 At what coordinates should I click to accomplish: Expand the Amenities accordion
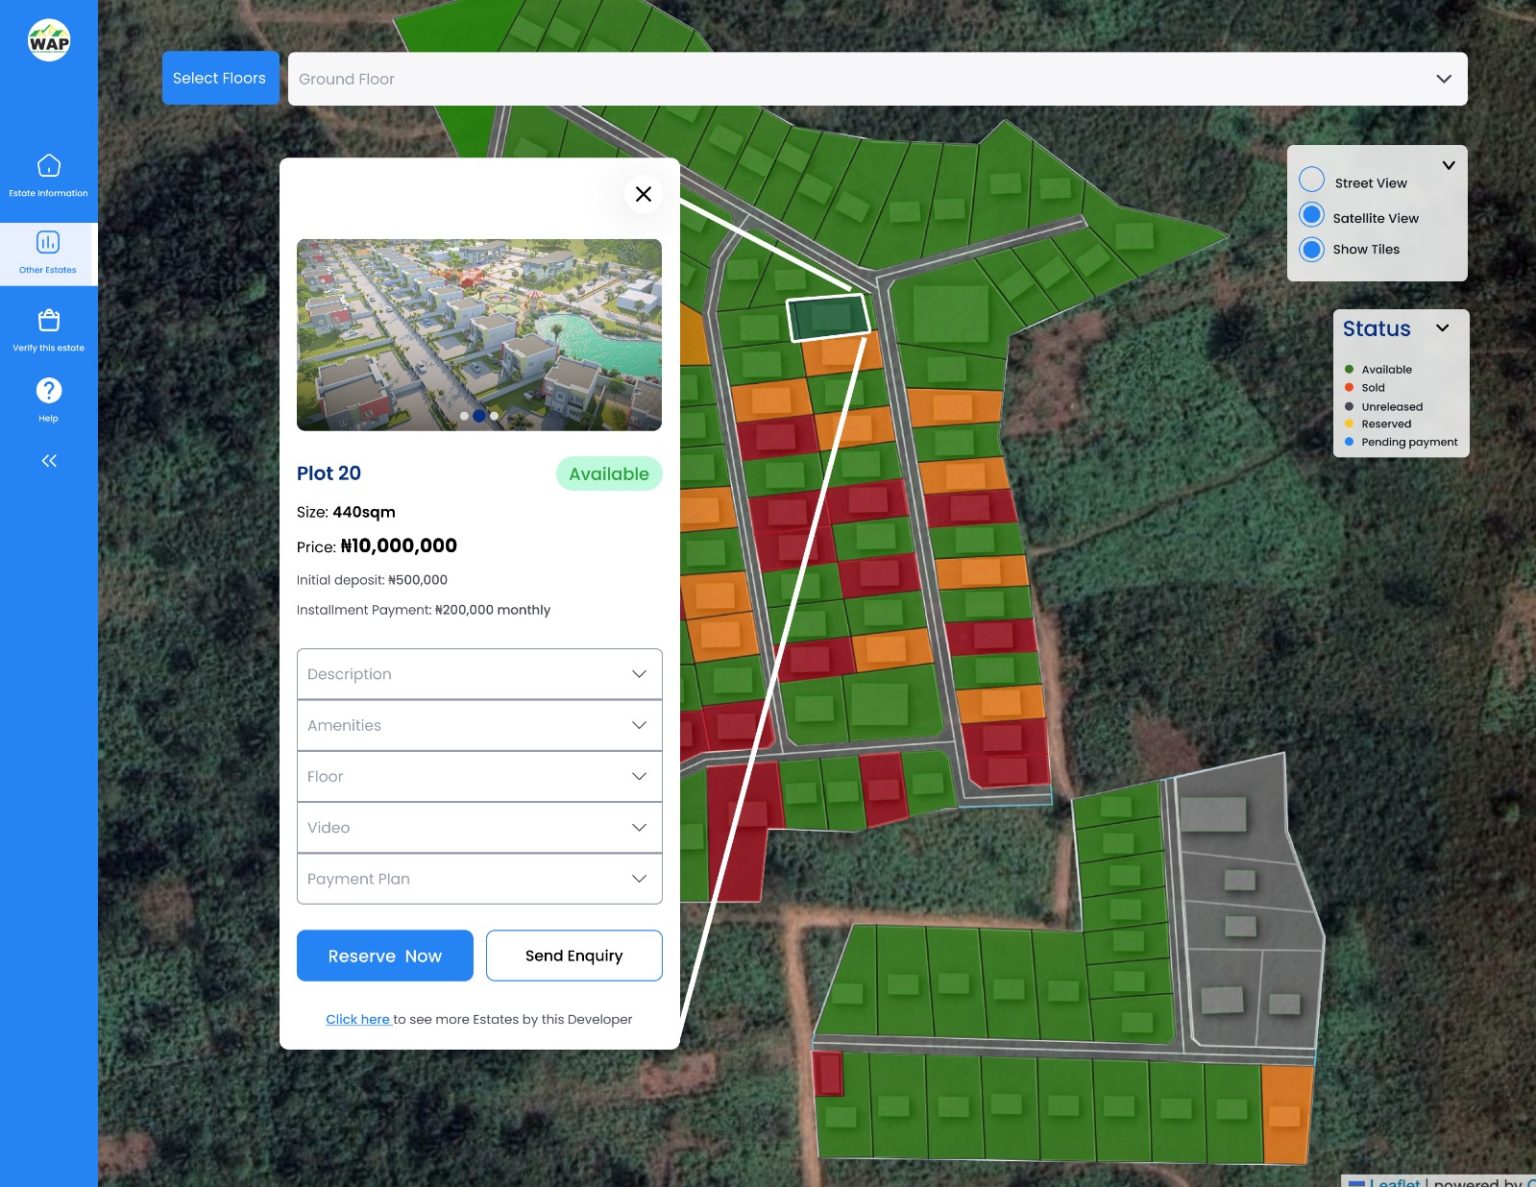pos(479,725)
